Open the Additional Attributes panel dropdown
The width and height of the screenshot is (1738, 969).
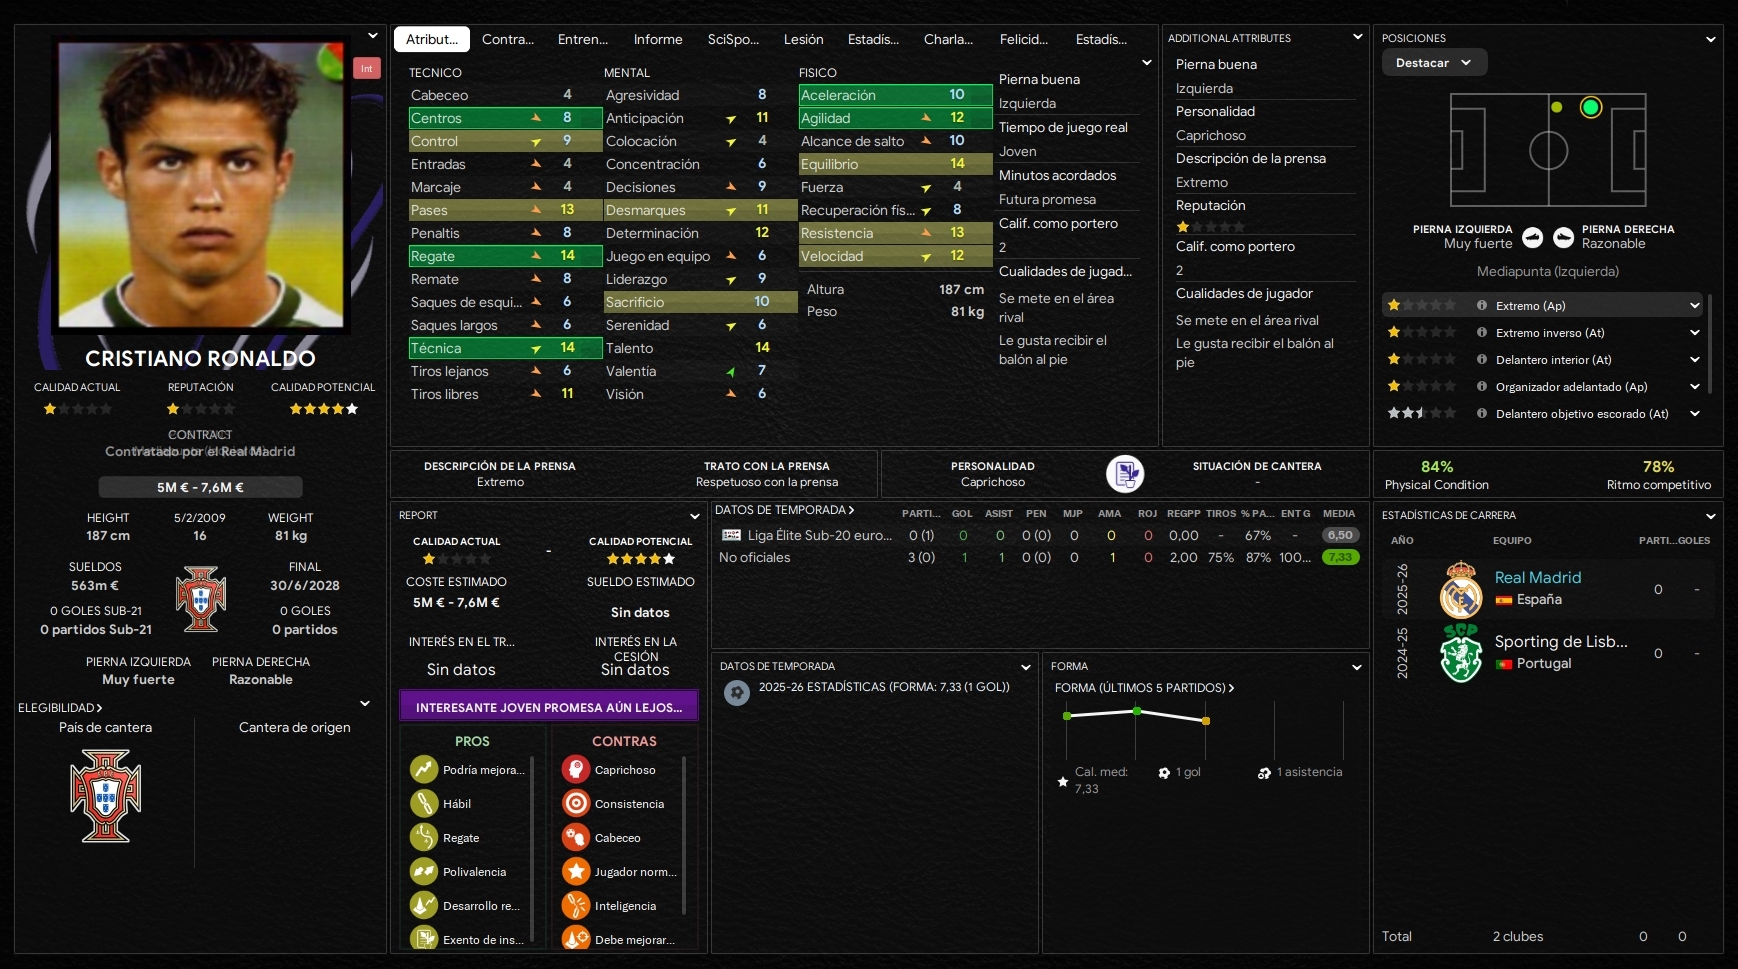point(1358,37)
